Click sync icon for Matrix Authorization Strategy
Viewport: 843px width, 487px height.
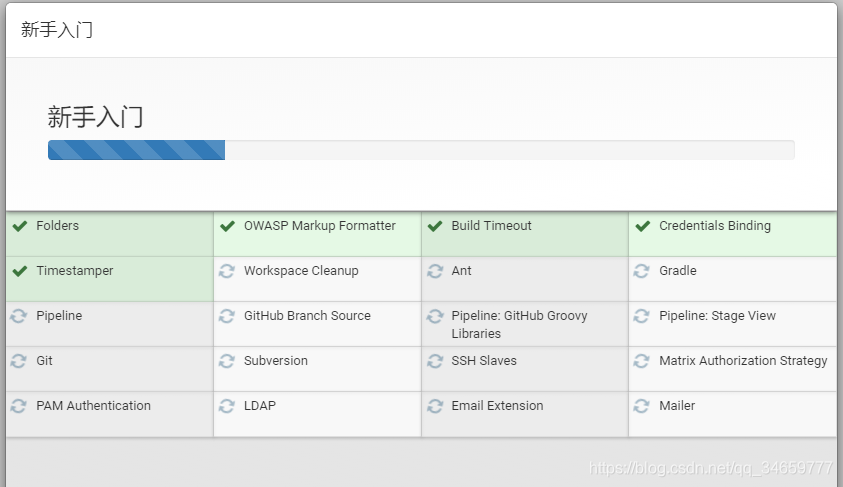click(x=641, y=361)
